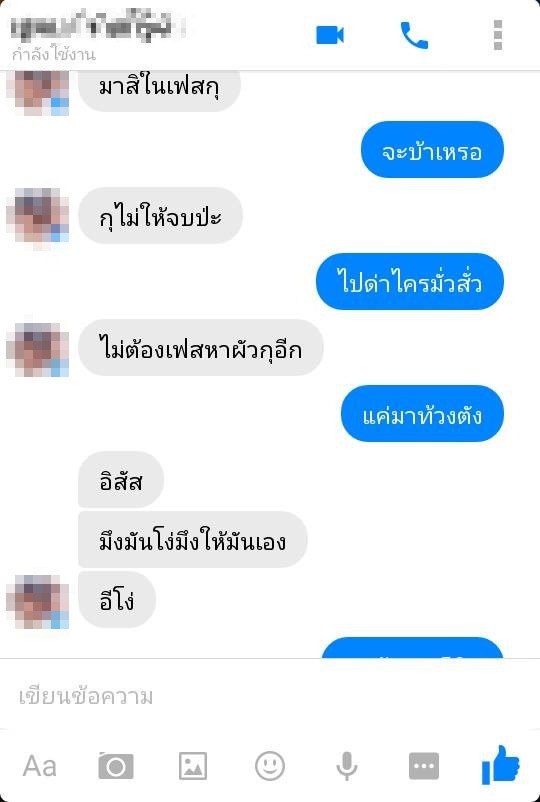Select the blue message จะบ้าเหรอ

432,150
